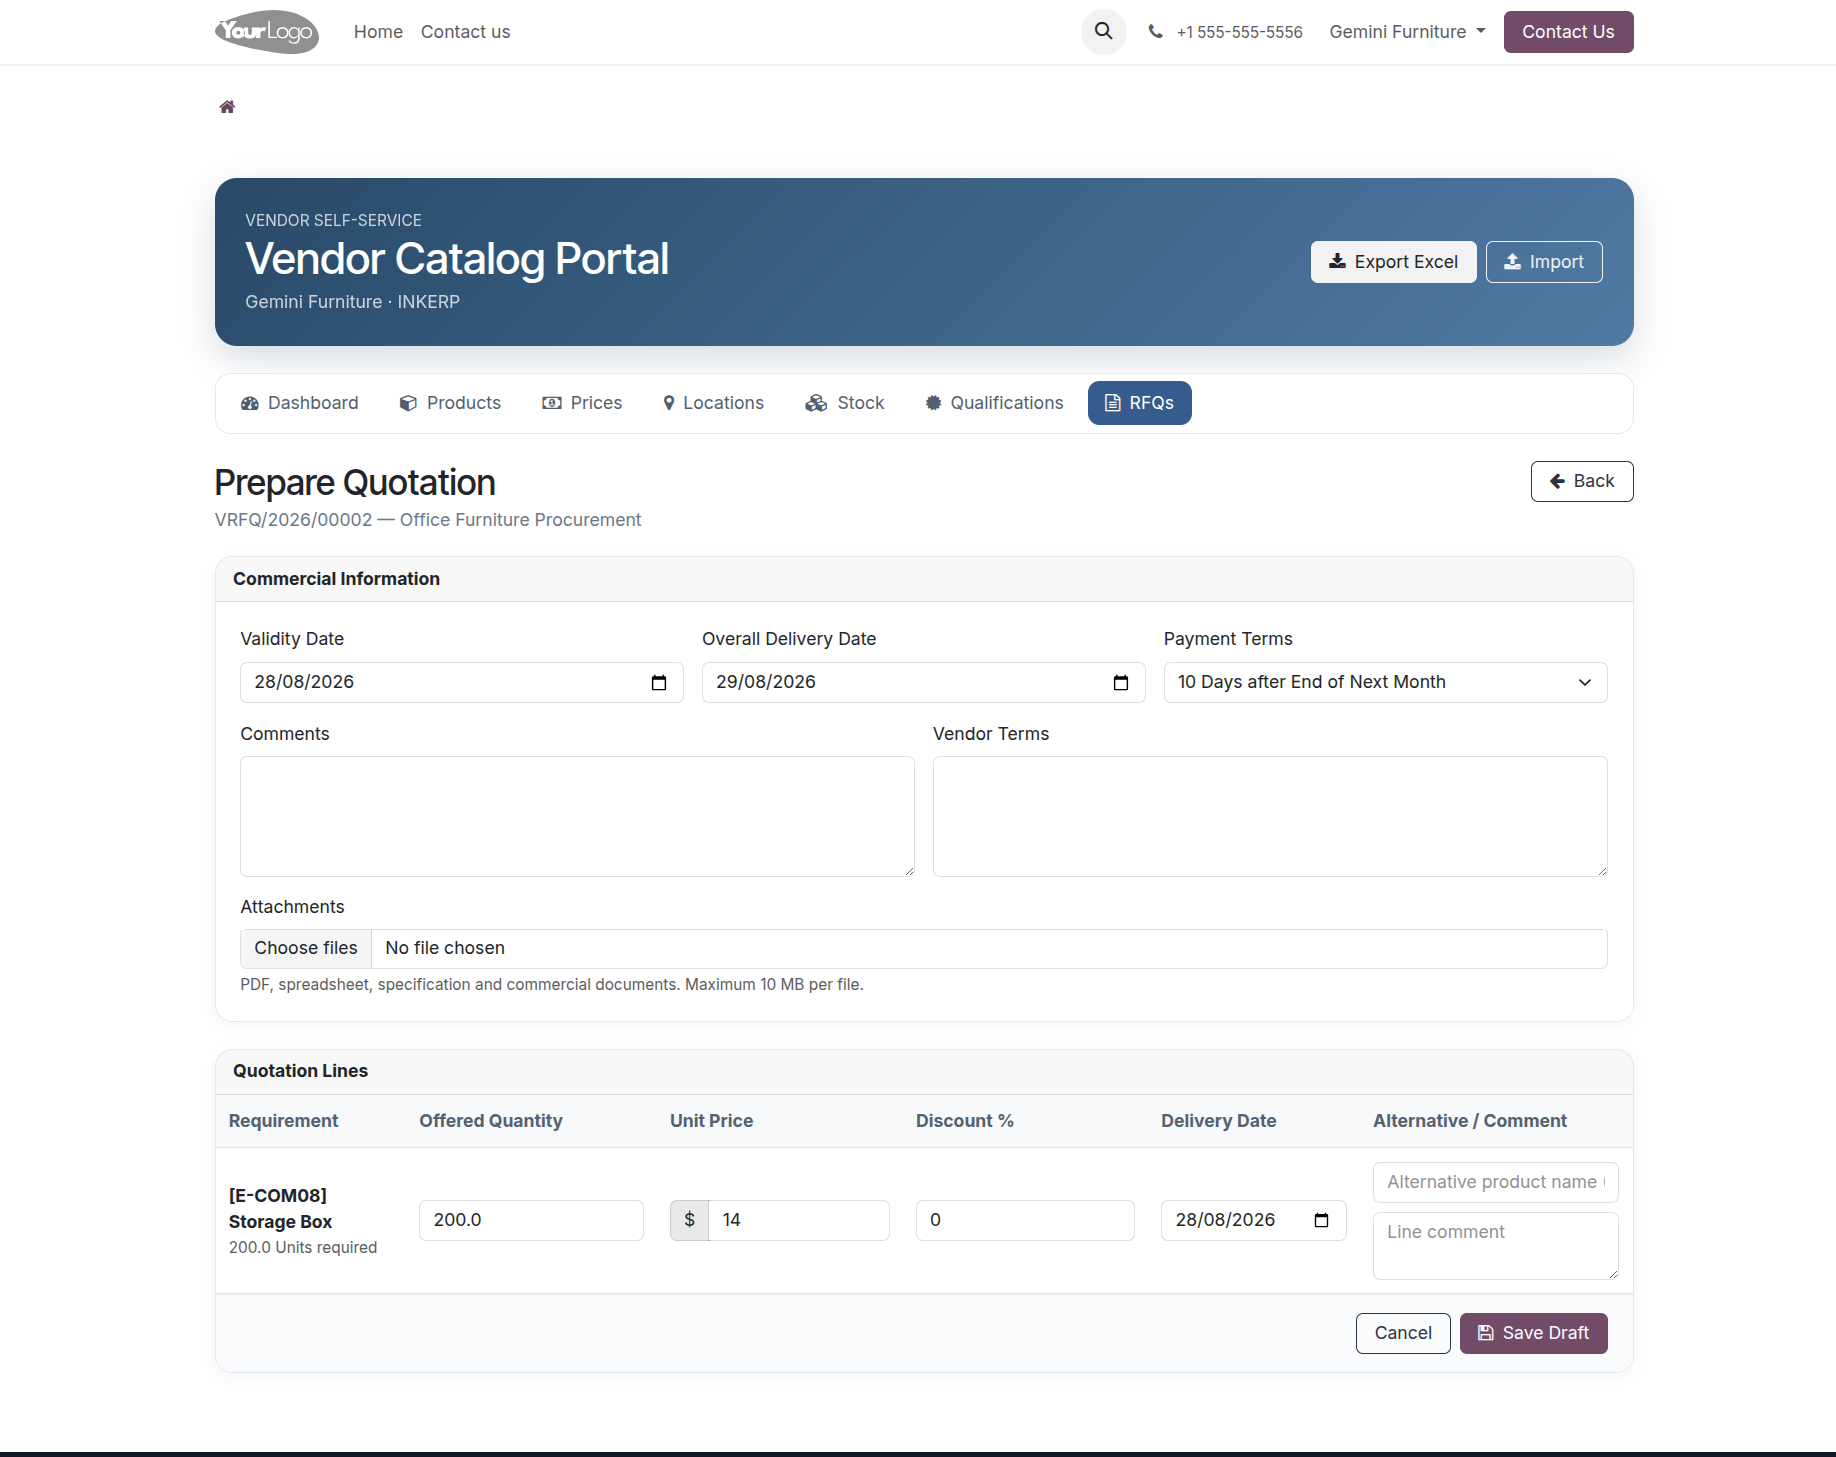Open the search magnifier icon
The height and width of the screenshot is (1457, 1836).
pyautogui.click(x=1103, y=31)
